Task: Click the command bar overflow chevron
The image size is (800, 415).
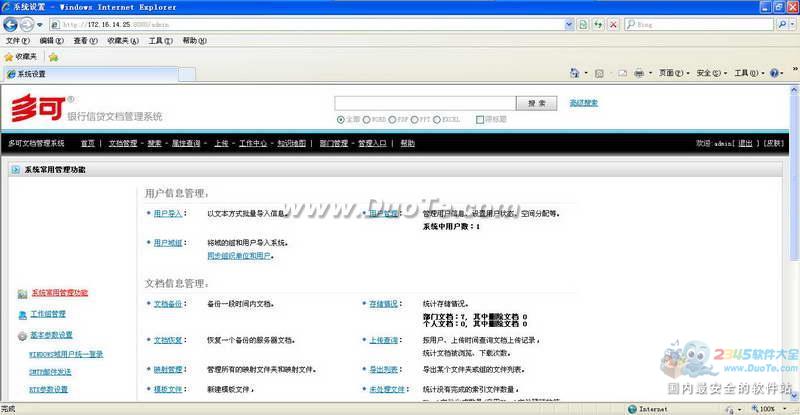Action: pos(794,69)
